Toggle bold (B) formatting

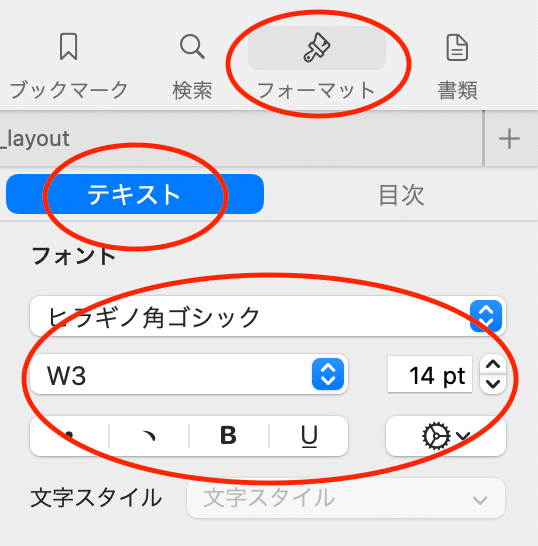[229, 435]
